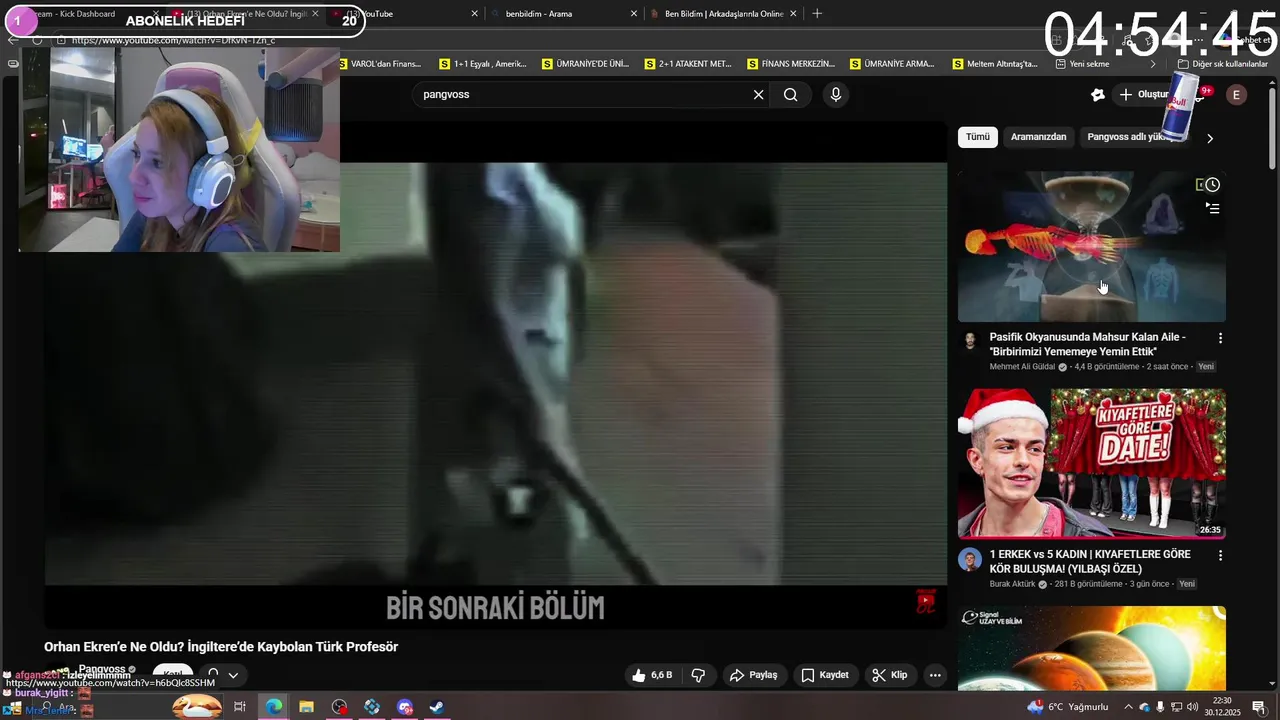Open Burak Aktürk channel avatar
This screenshot has width=1280, height=720.
coord(969,559)
